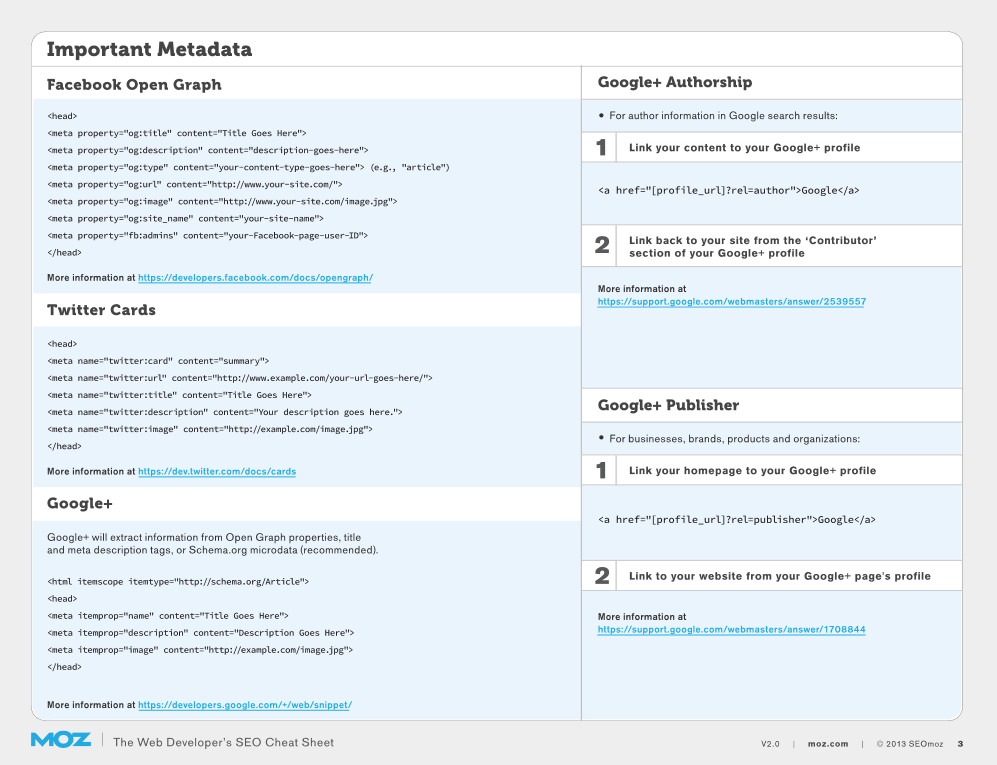Open the Twitter Cards docs link
The height and width of the screenshot is (765, 997).
(x=217, y=472)
